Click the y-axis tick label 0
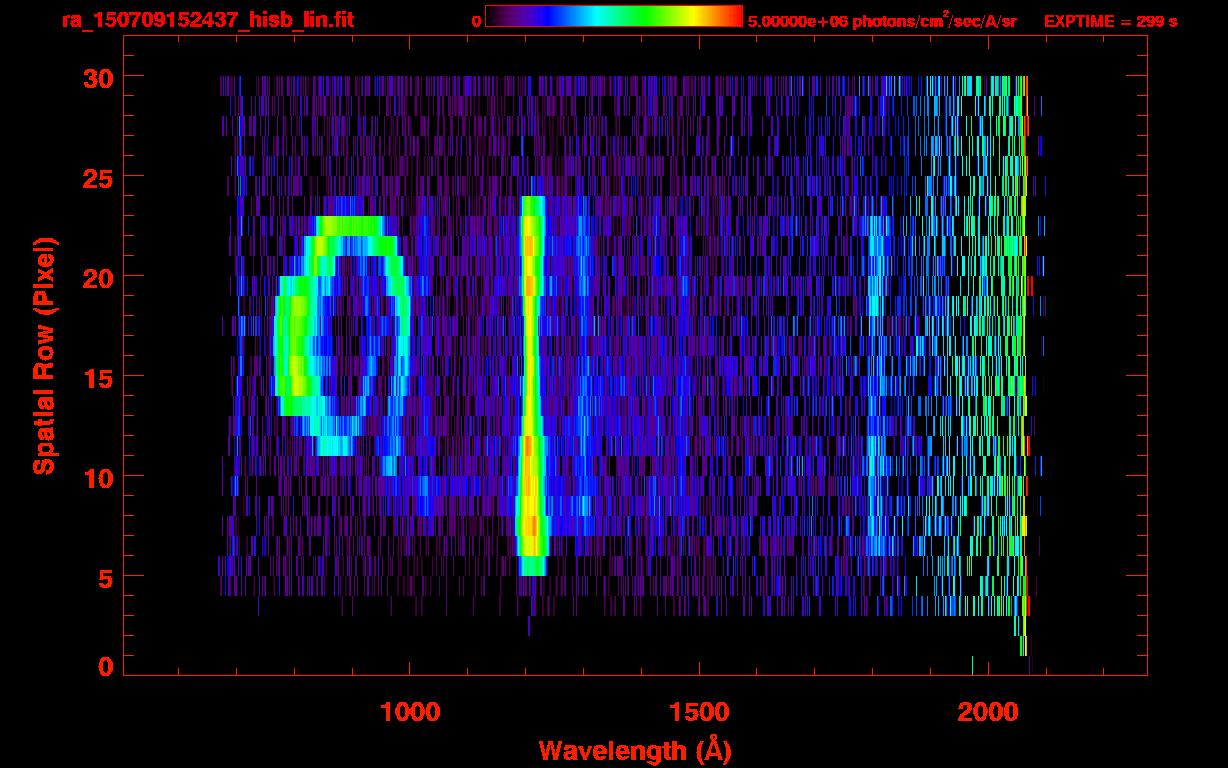 (x=105, y=666)
